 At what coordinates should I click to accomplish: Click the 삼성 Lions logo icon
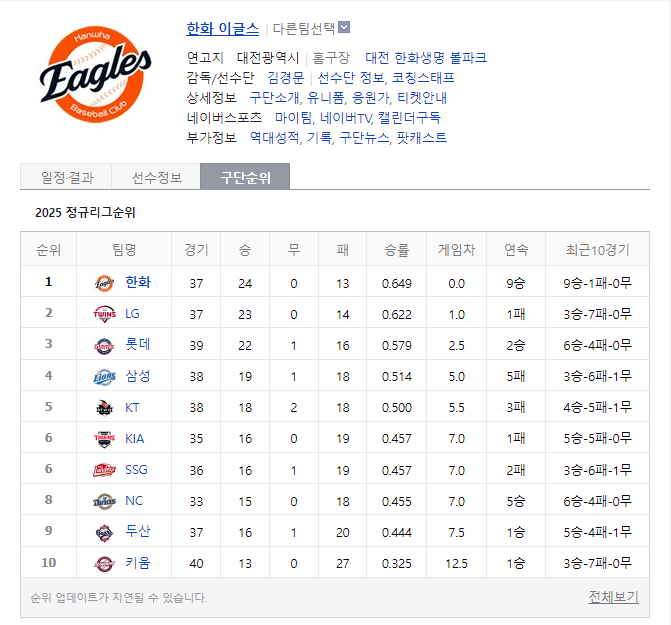click(x=104, y=377)
